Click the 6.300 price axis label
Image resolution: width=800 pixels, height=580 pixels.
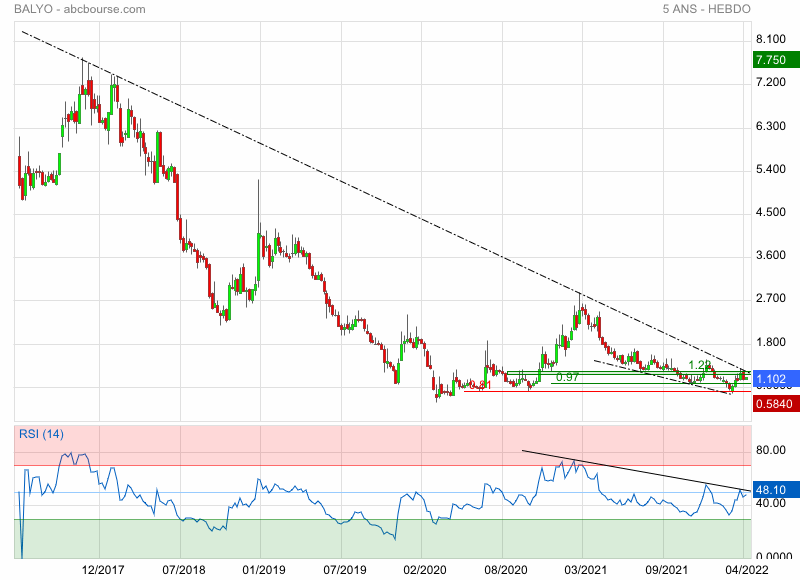[771, 126]
